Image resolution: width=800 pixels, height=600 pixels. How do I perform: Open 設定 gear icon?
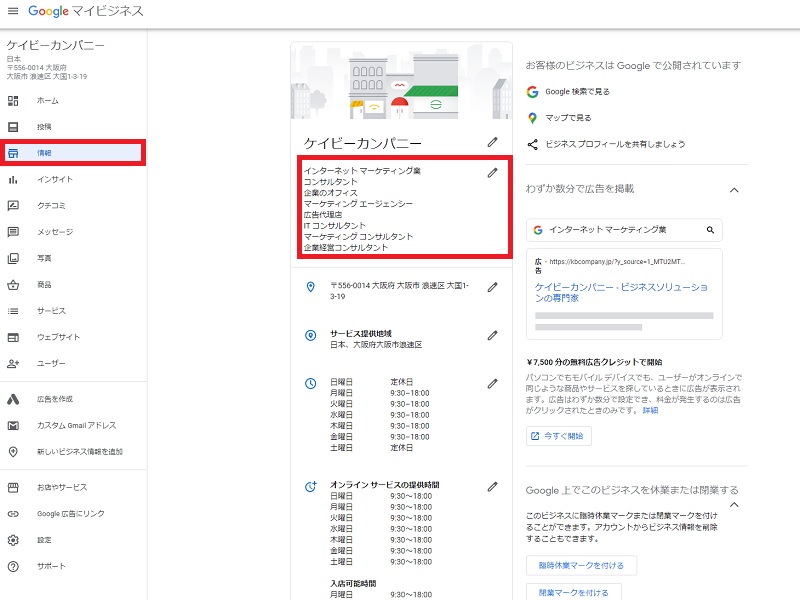click(13, 540)
